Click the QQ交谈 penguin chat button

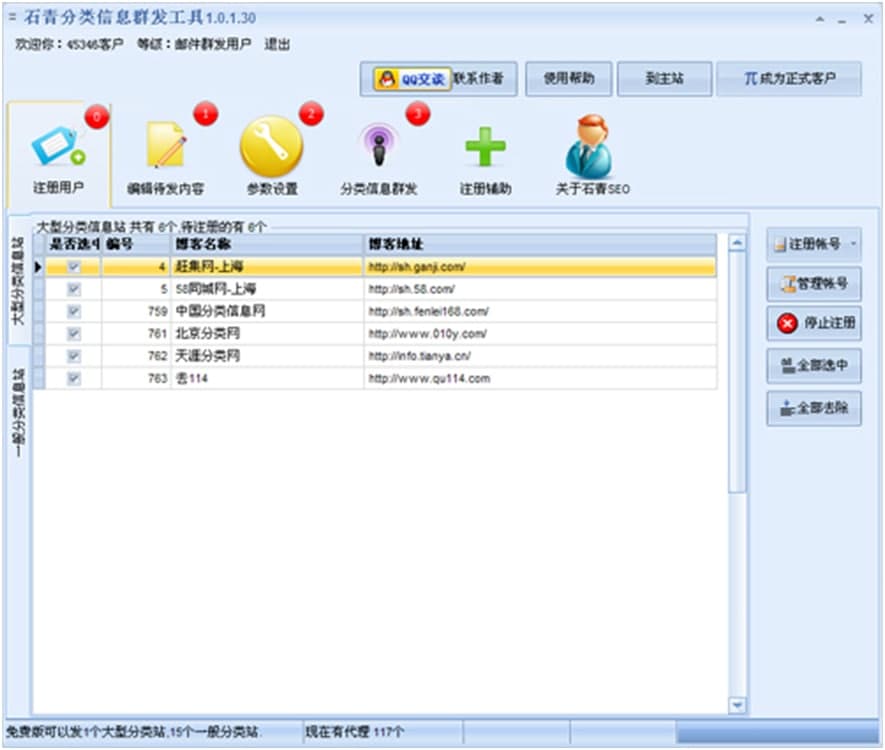tap(413, 79)
